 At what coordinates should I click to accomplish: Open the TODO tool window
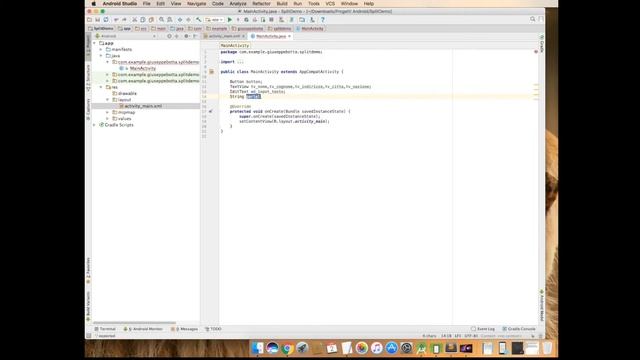(213, 329)
